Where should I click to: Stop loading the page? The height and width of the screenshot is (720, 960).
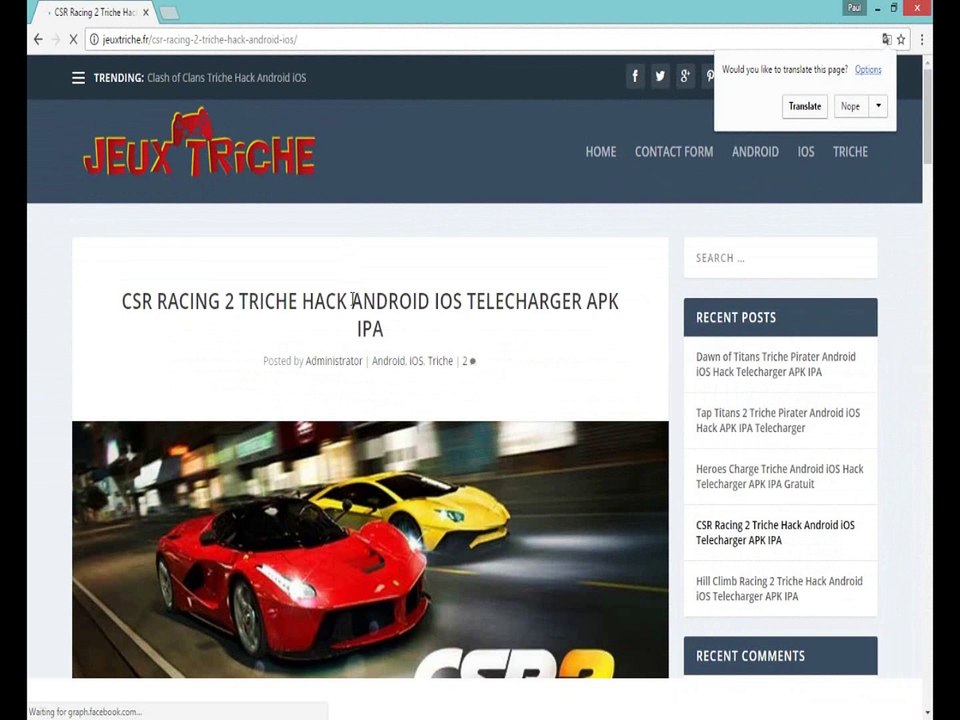pyautogui.click(x=73, y=39)
